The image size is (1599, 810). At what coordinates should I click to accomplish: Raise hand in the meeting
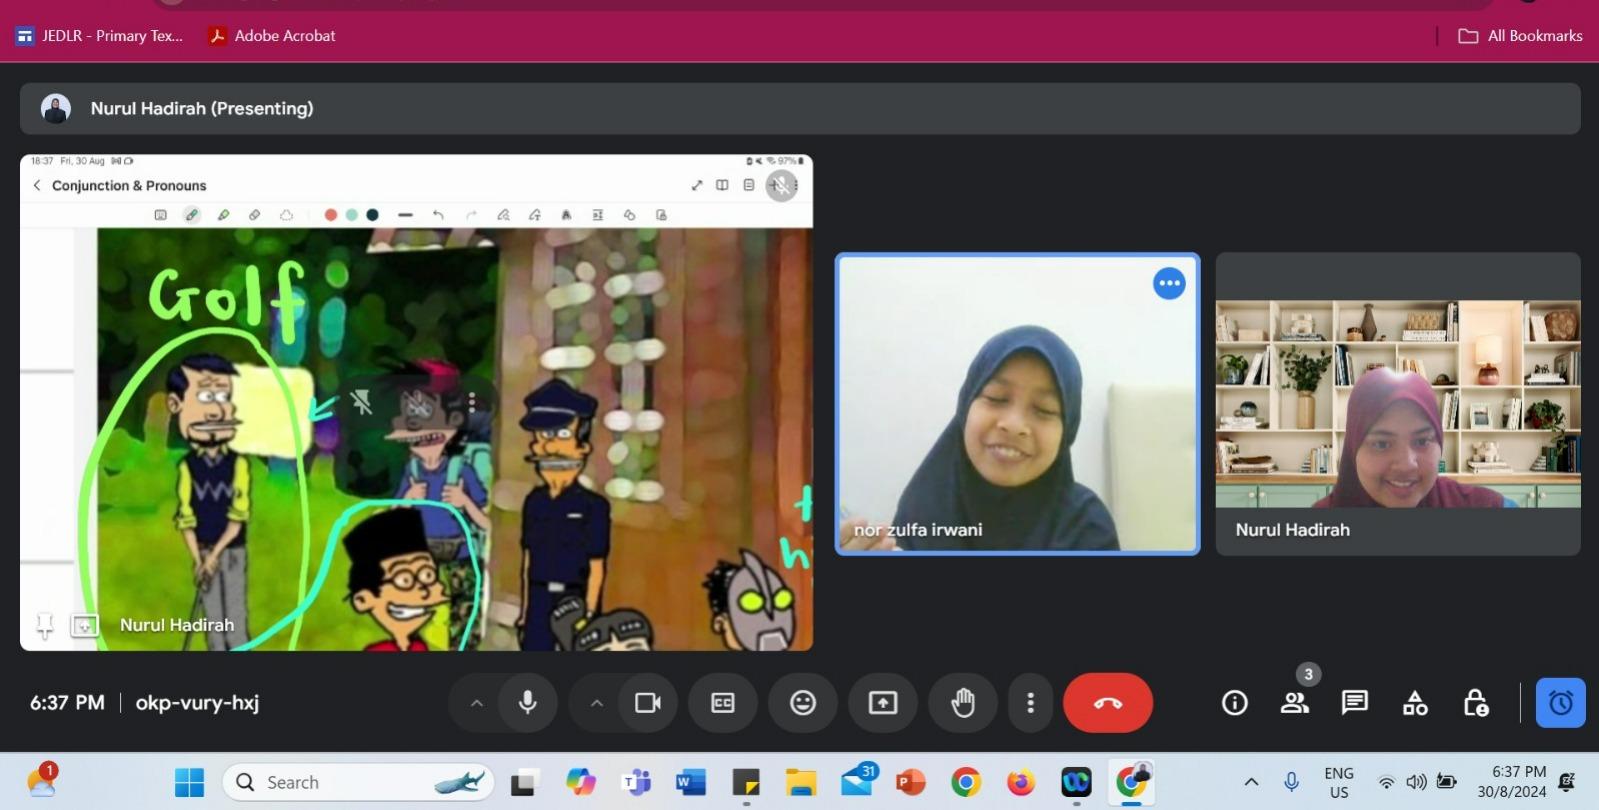tap(962, 703)
